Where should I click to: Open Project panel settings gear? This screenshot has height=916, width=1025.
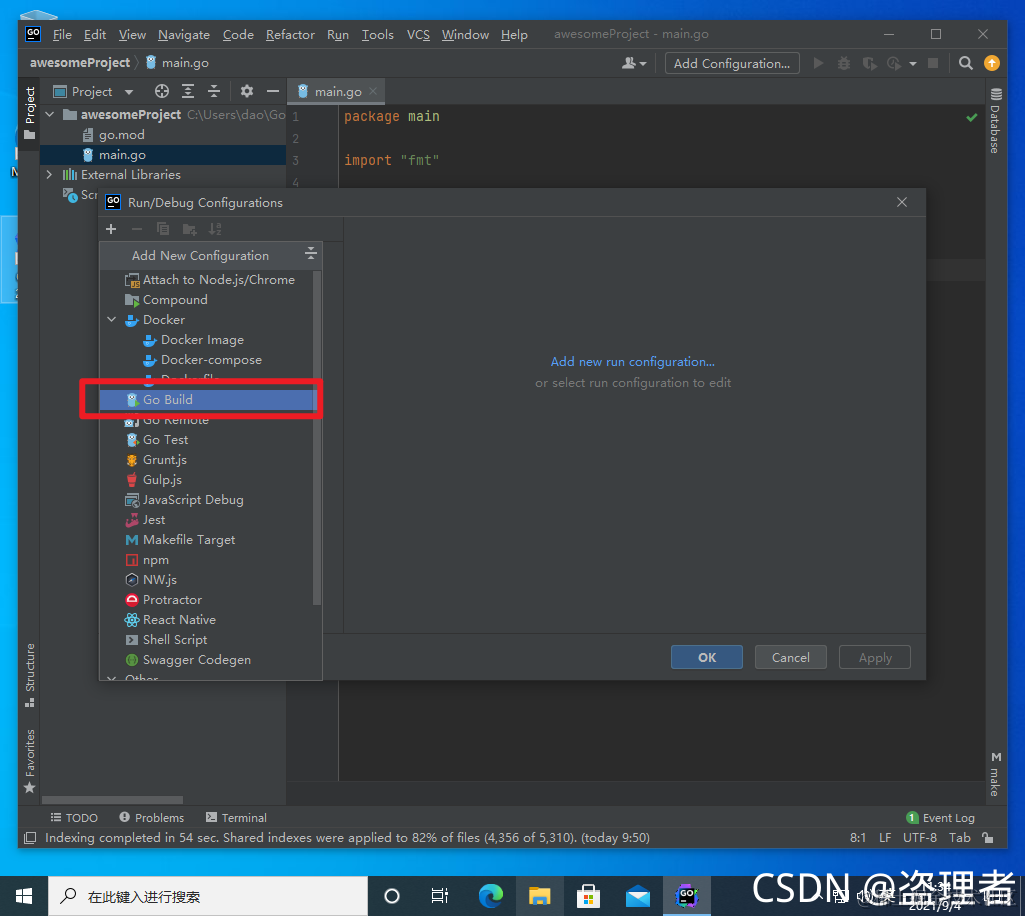click(x=246, y=91)
